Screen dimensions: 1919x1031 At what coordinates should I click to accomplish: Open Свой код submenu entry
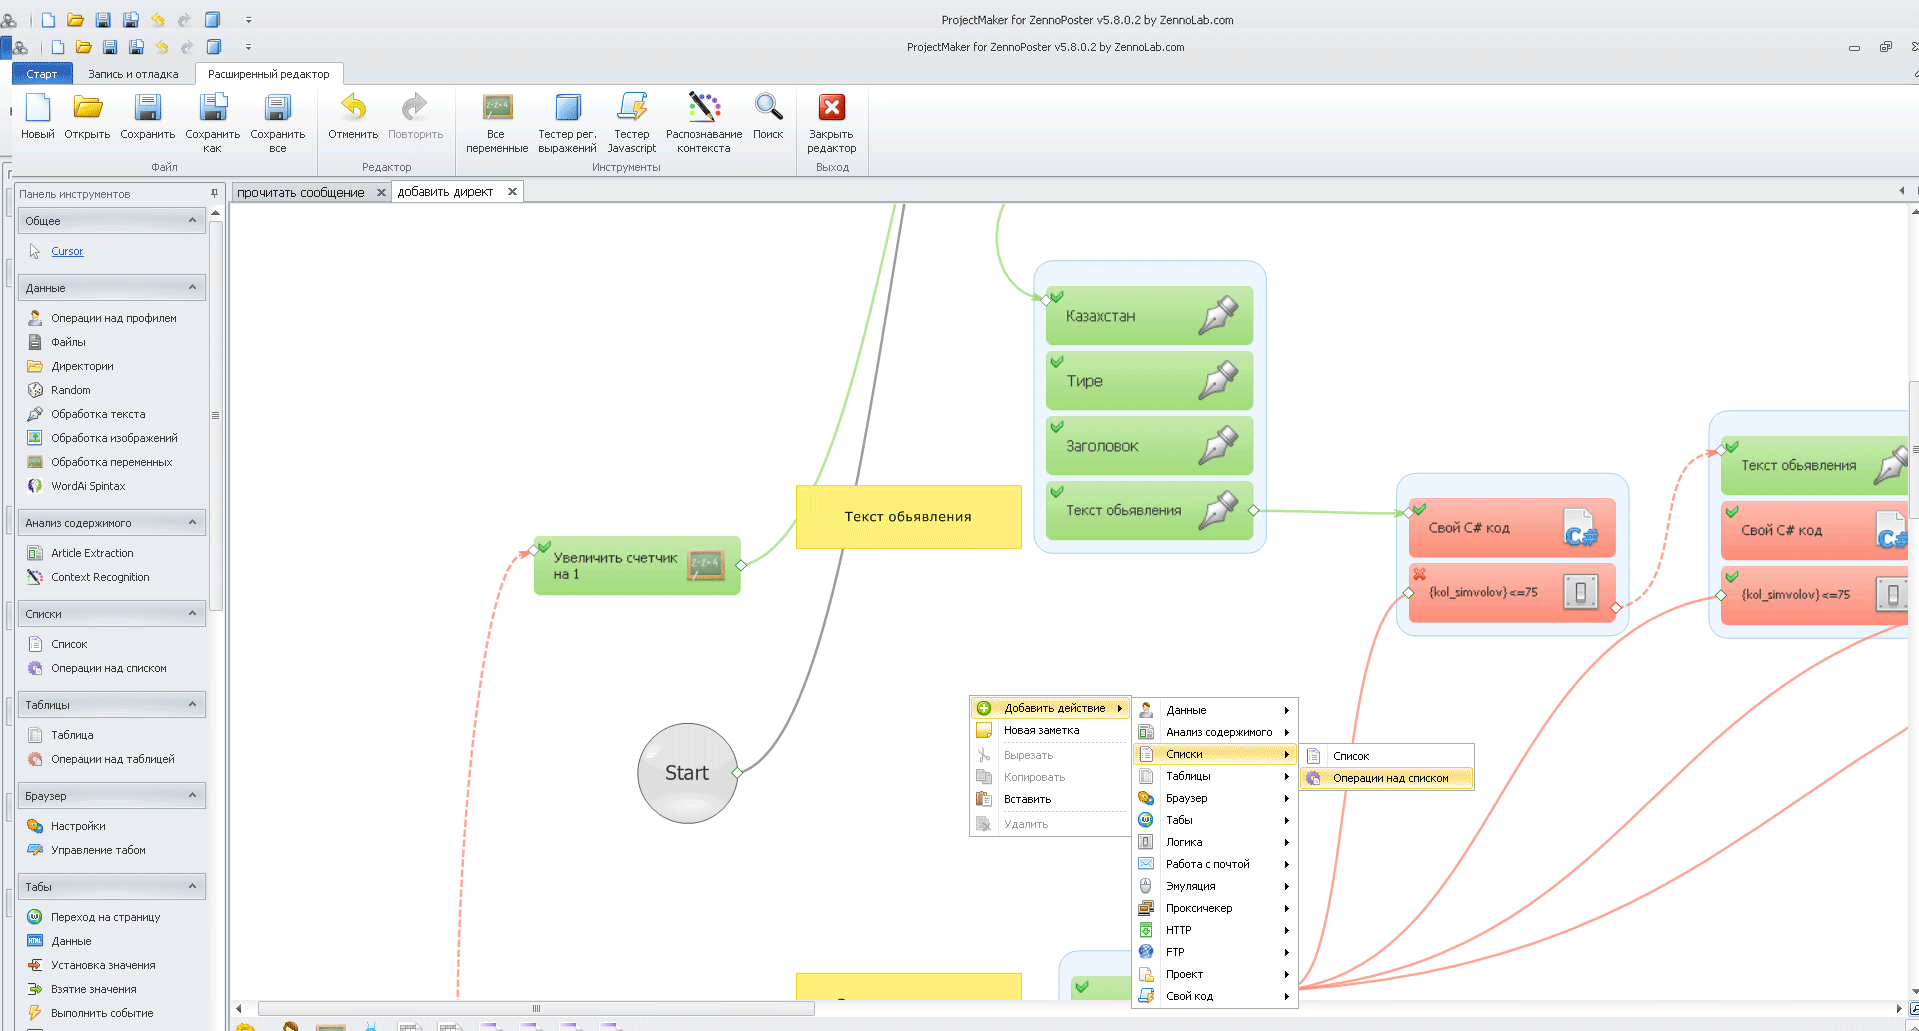click(x=1215, y=996)
